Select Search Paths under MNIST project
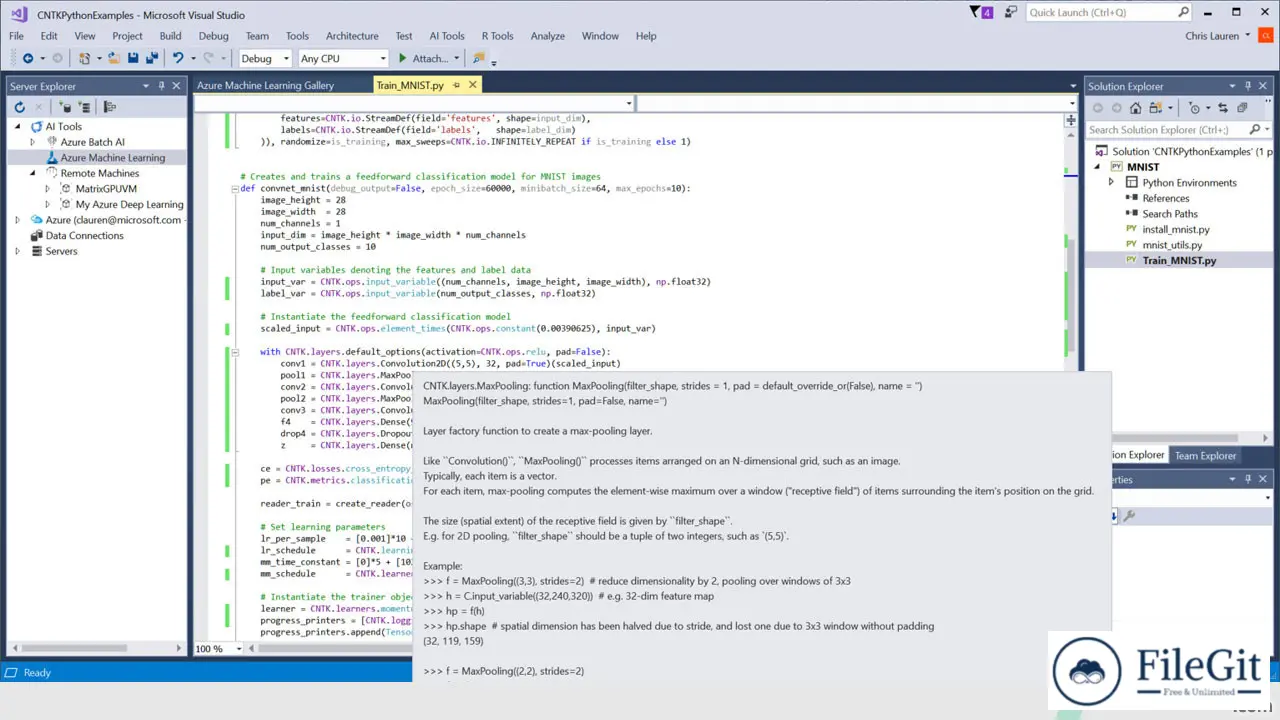This screenshot has height=720, width=1280. coord(1169,213)
